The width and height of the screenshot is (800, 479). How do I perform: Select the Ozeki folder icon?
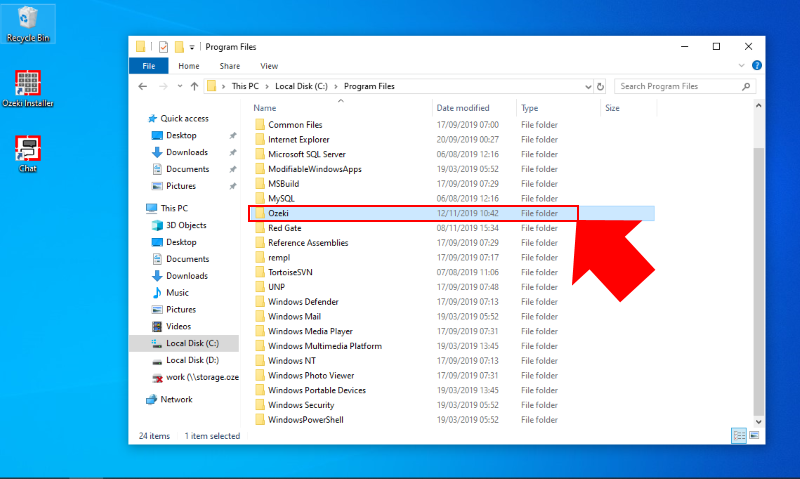(260, 213)
